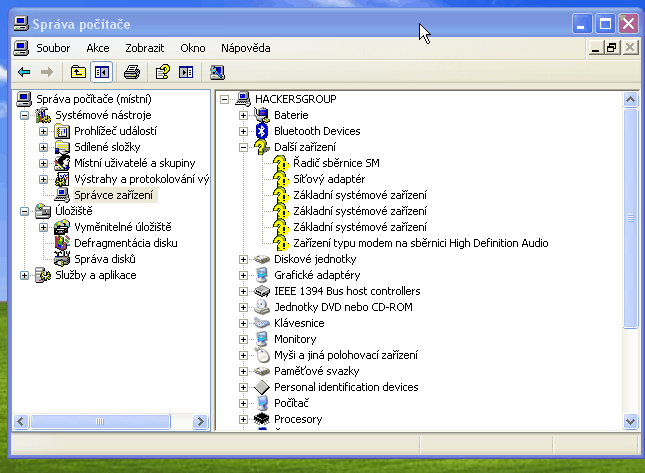645x473 pixels.
Task: Toggle the console tree pane toolbar icon
Action: point(101,72)
